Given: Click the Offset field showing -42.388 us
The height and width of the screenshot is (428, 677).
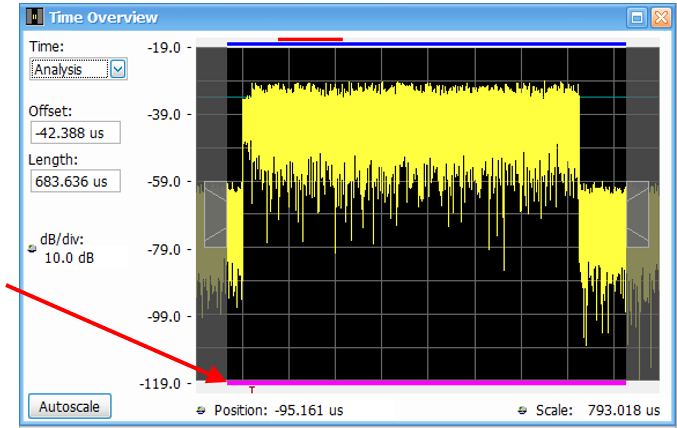Looking at the screenshot, I should pyautogui.click(x=75, y=132).
